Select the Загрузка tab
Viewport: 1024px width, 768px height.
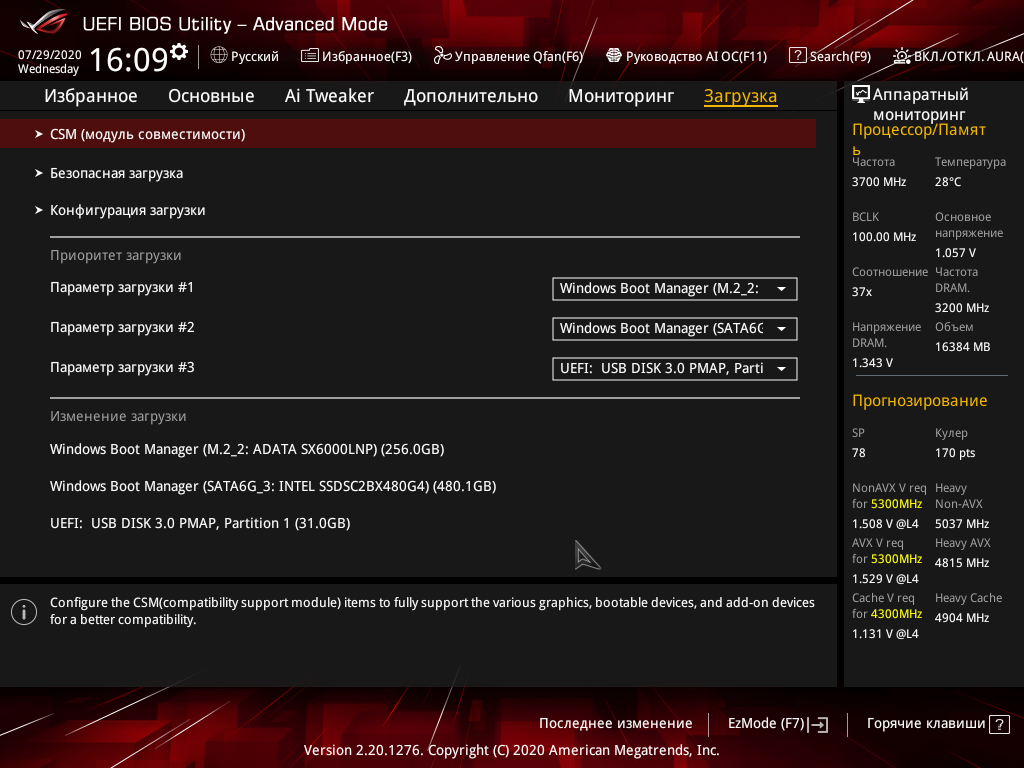tap(741, 96)
